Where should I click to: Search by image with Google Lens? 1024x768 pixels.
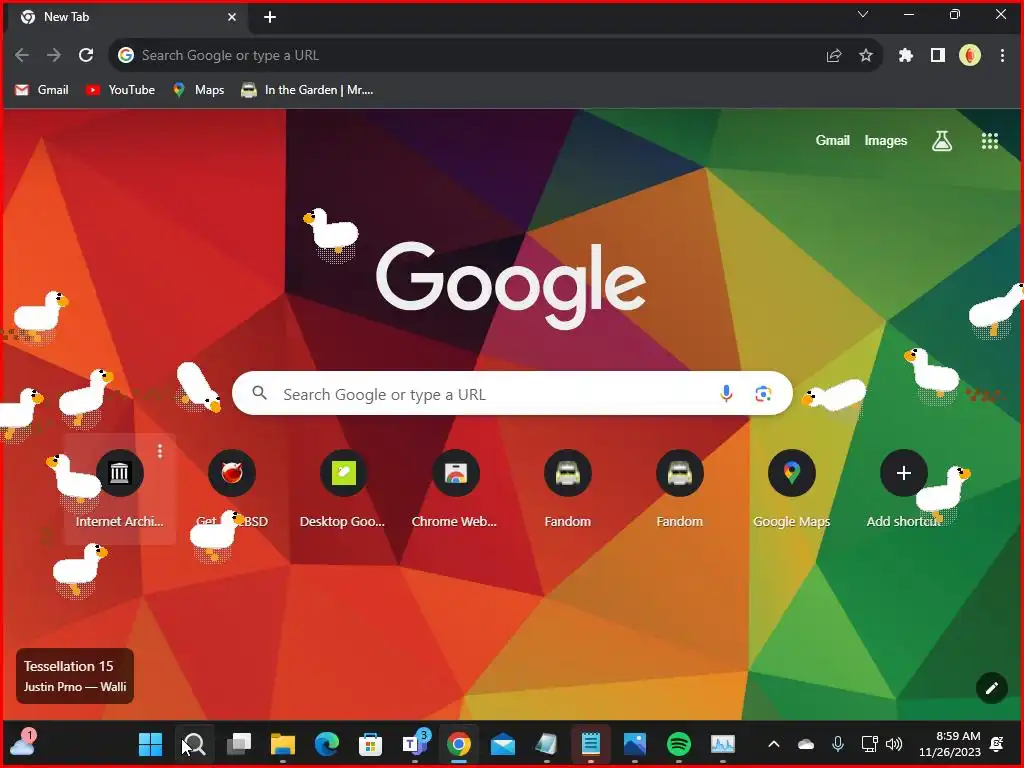[x=763, y=393]
